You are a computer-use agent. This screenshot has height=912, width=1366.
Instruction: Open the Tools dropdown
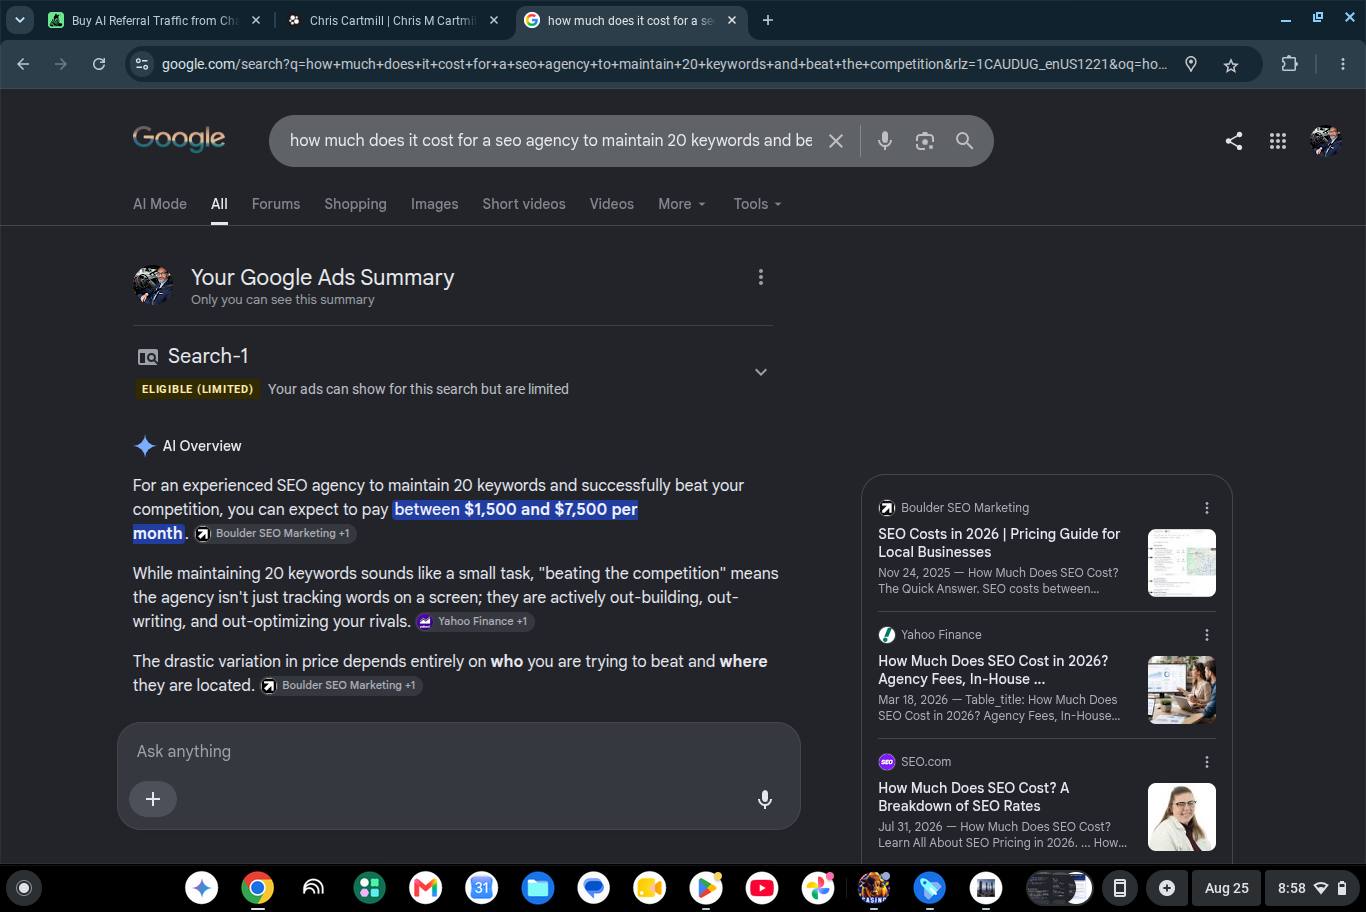tap(758, 204)
